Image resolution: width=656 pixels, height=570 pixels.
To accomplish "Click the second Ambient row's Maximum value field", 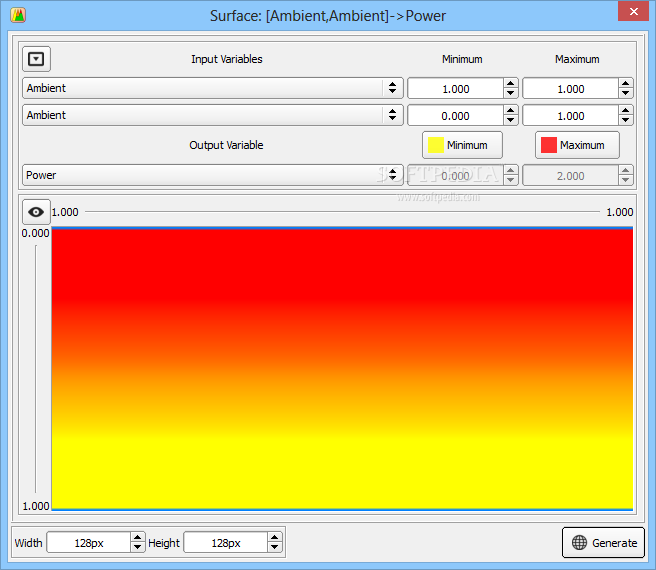I will [x=571, y=116].
